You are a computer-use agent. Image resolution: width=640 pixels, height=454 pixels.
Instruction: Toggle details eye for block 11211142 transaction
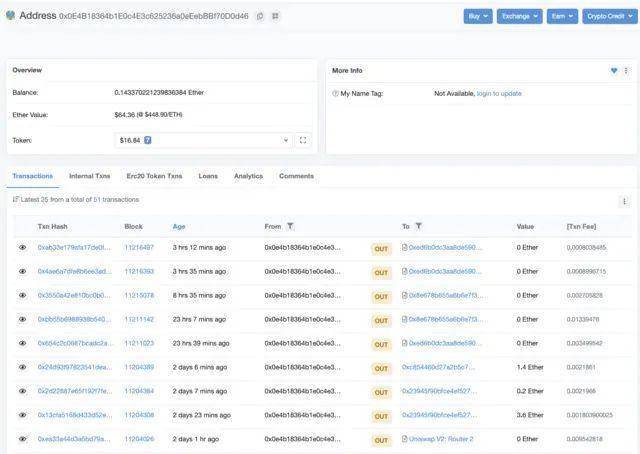[x=22, y=319]
